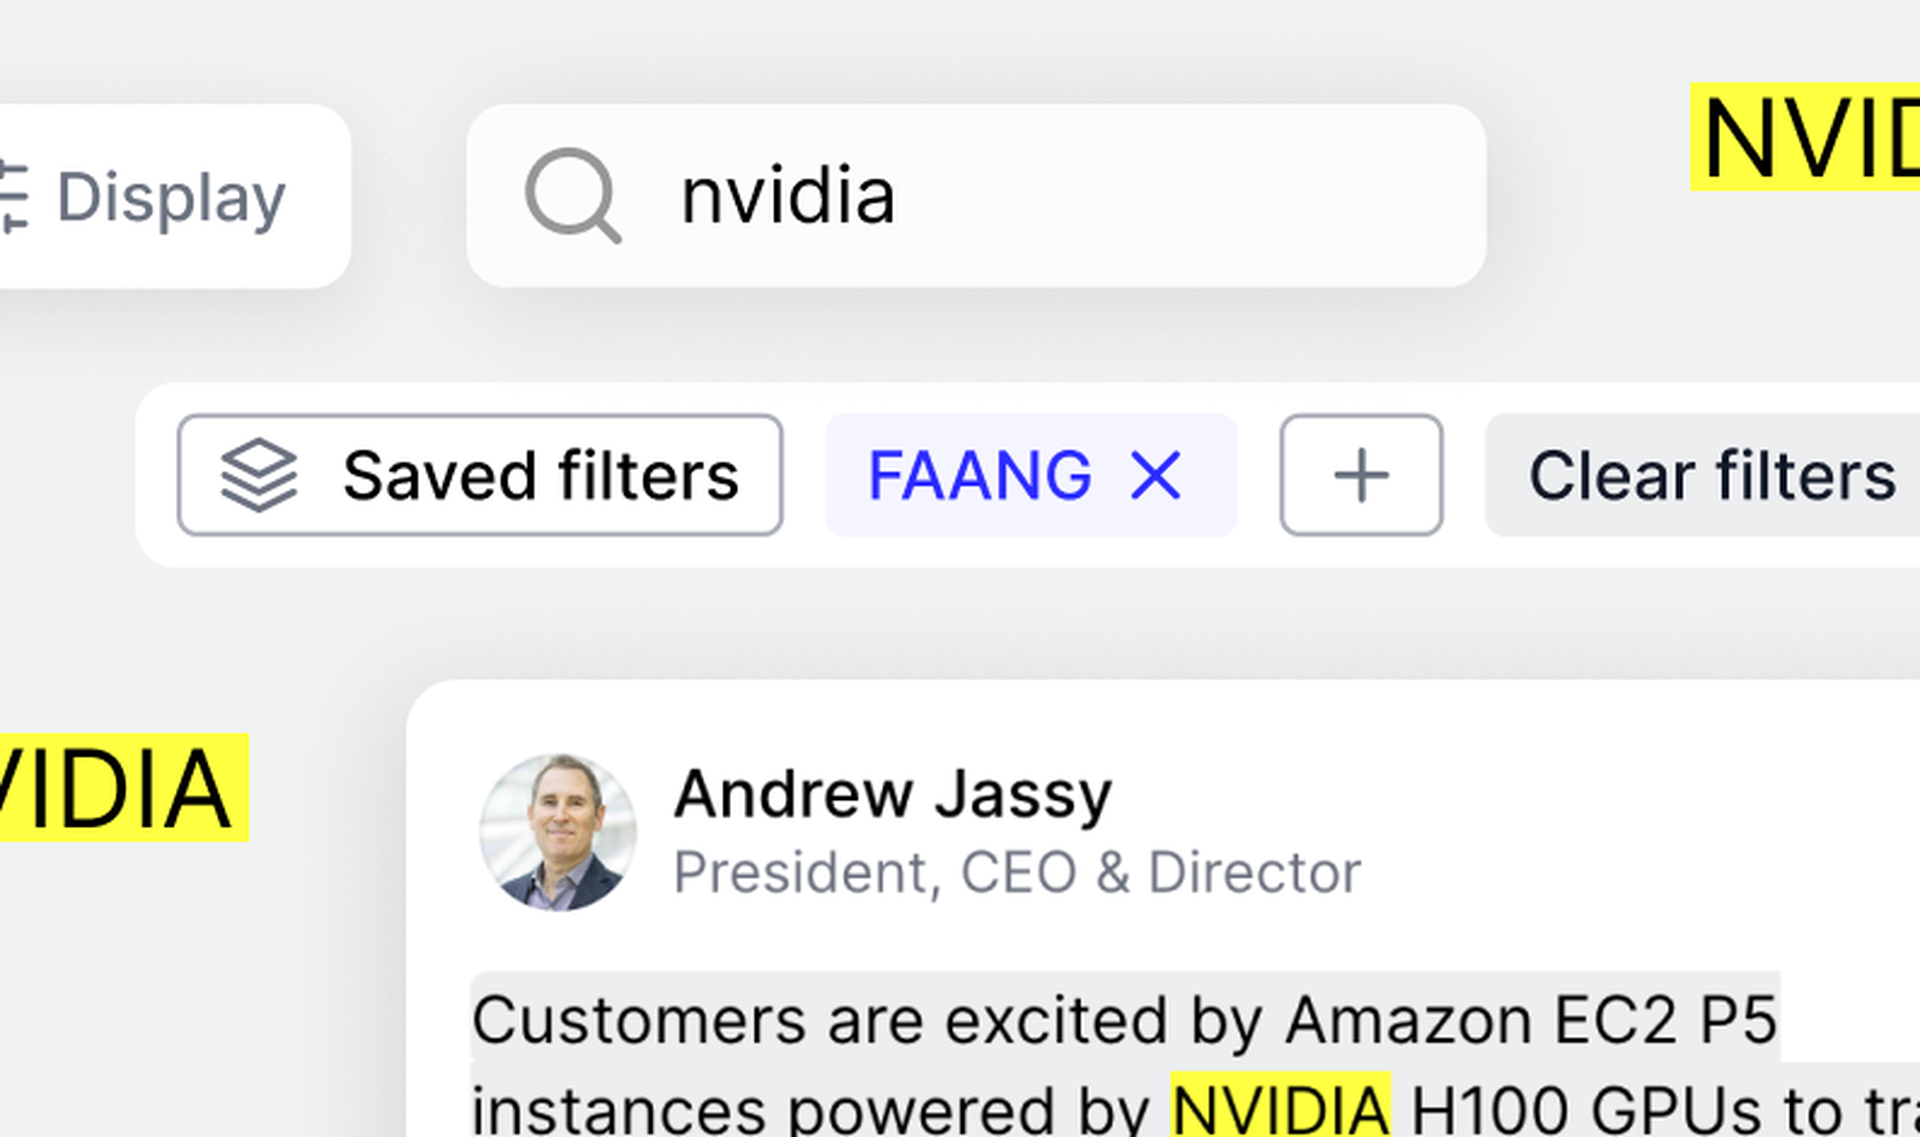The height and width of the screenshot is (1137, 1920).
Task: Remove the FAANG filter with X
Action: pos(1156,475)
